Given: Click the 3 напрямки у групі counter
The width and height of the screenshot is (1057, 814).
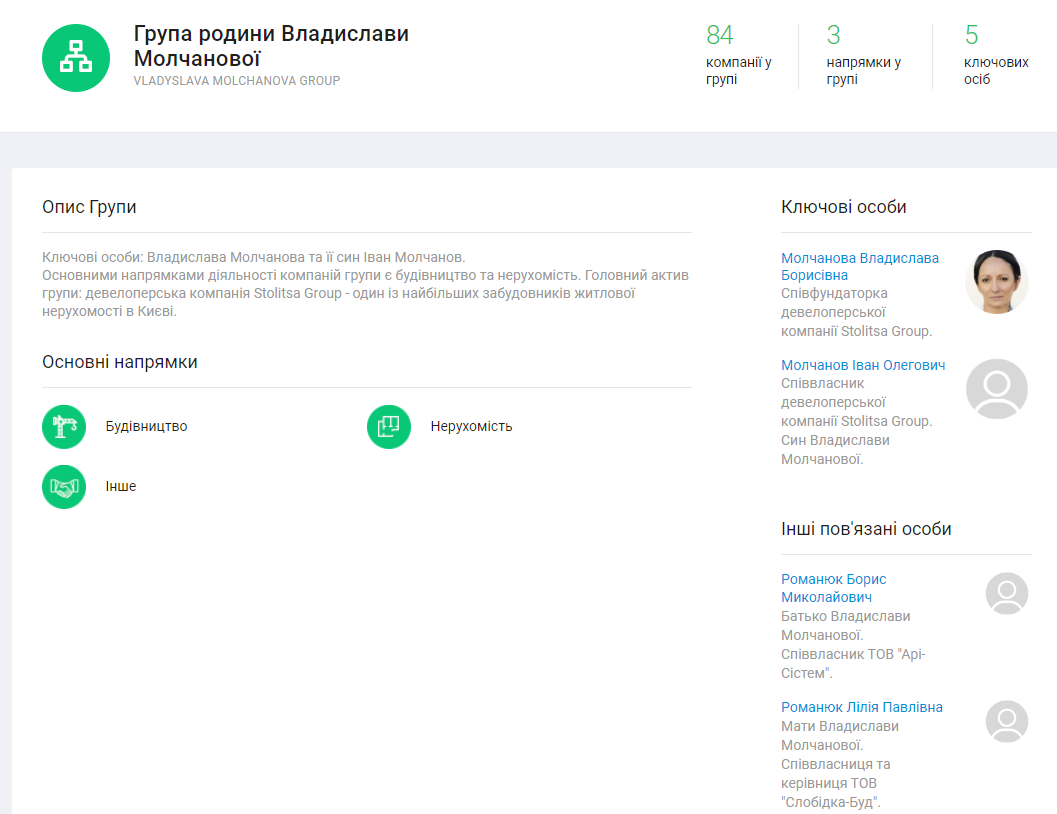Looking at the screenshot, I should tap(863, 56).
